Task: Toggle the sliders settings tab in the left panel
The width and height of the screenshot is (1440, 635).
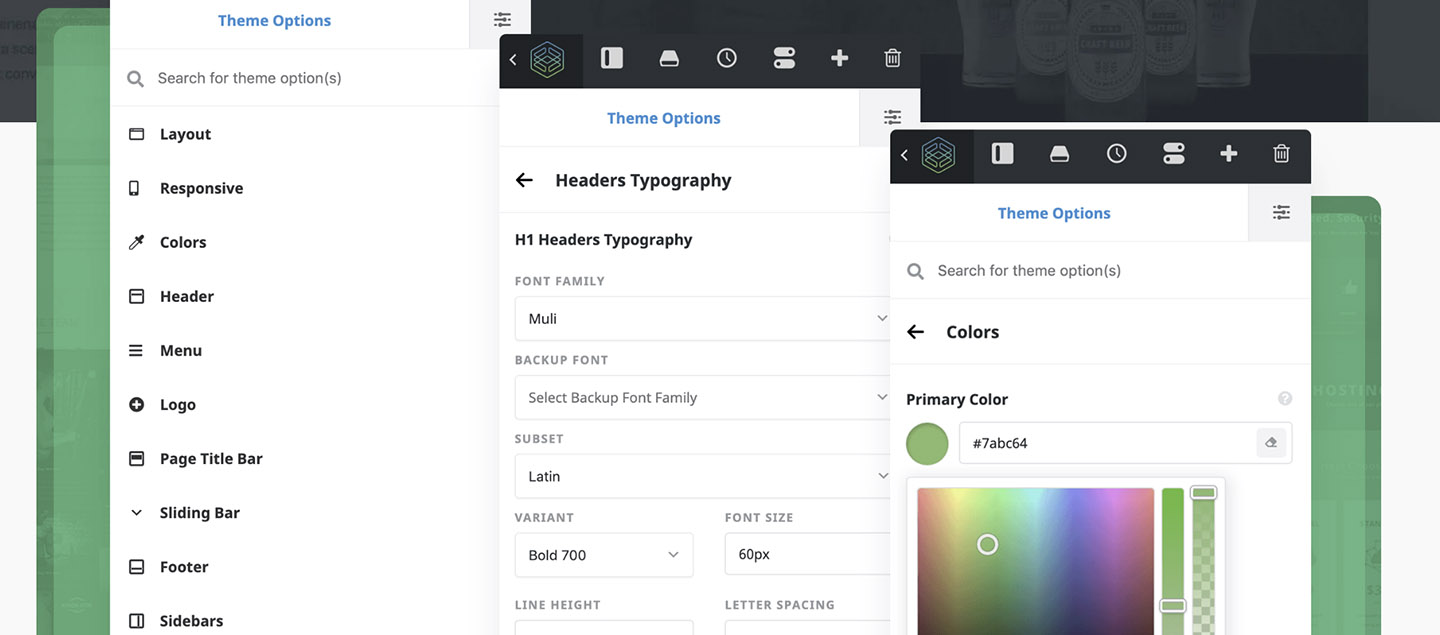Action: click(x=501, y=21)
